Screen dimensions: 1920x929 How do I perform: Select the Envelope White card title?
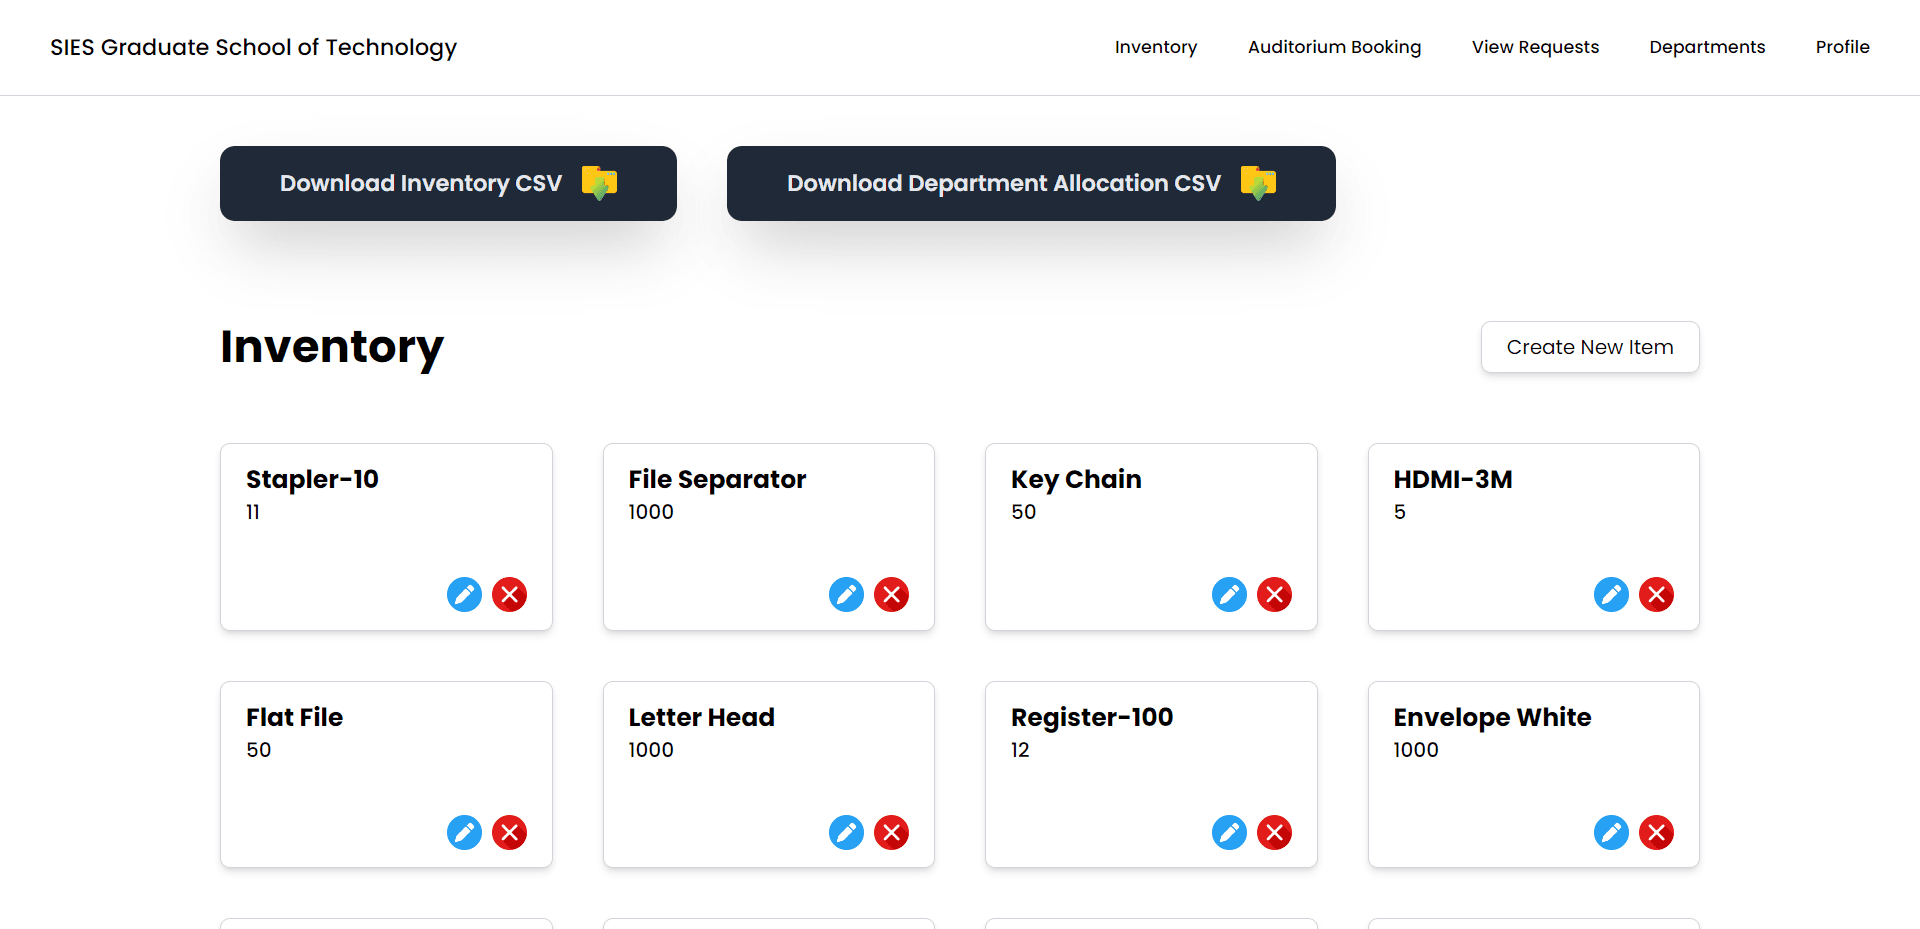[x=1492, y=718]
